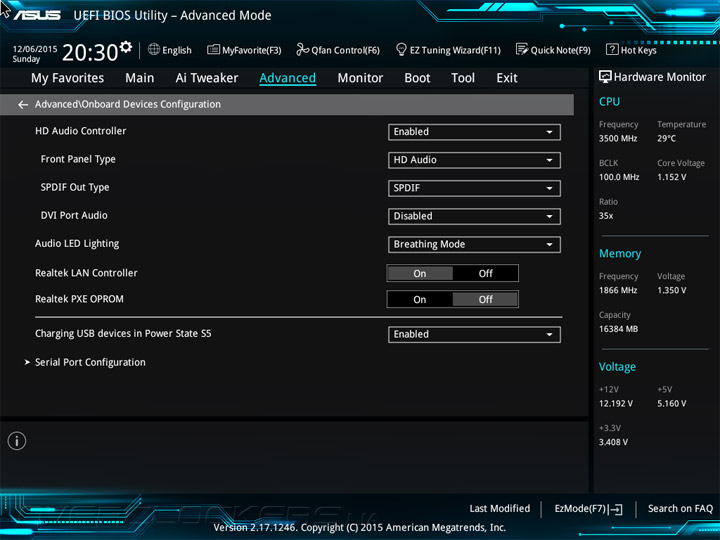
Task: Switch to the Main tab
Action: [x=140, y=78]
